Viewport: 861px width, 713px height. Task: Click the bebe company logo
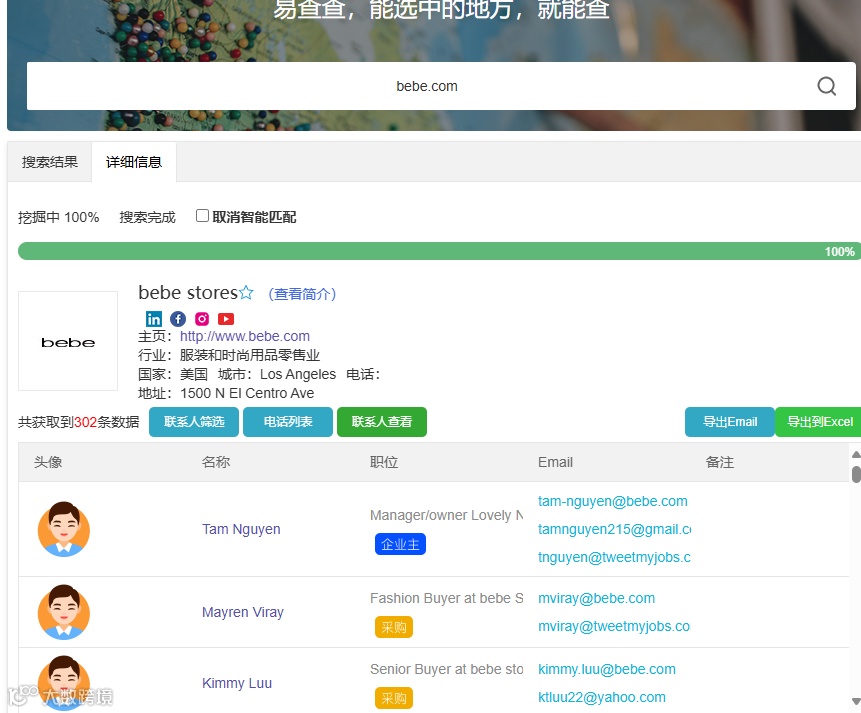tap(68, 341)
